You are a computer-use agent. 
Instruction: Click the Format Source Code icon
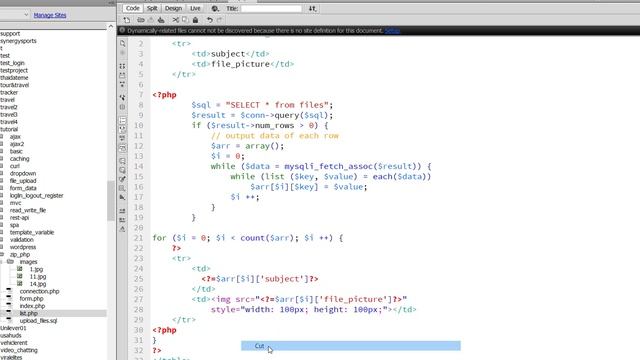122,229
